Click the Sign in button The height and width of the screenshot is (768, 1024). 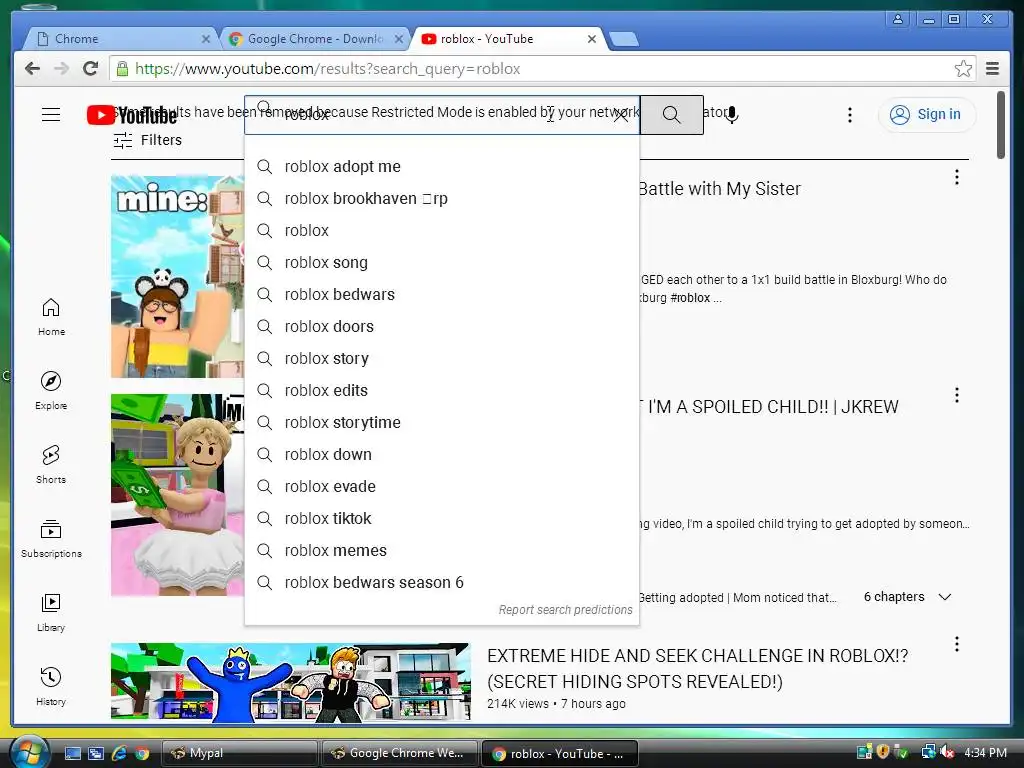[x=927, y=115]
